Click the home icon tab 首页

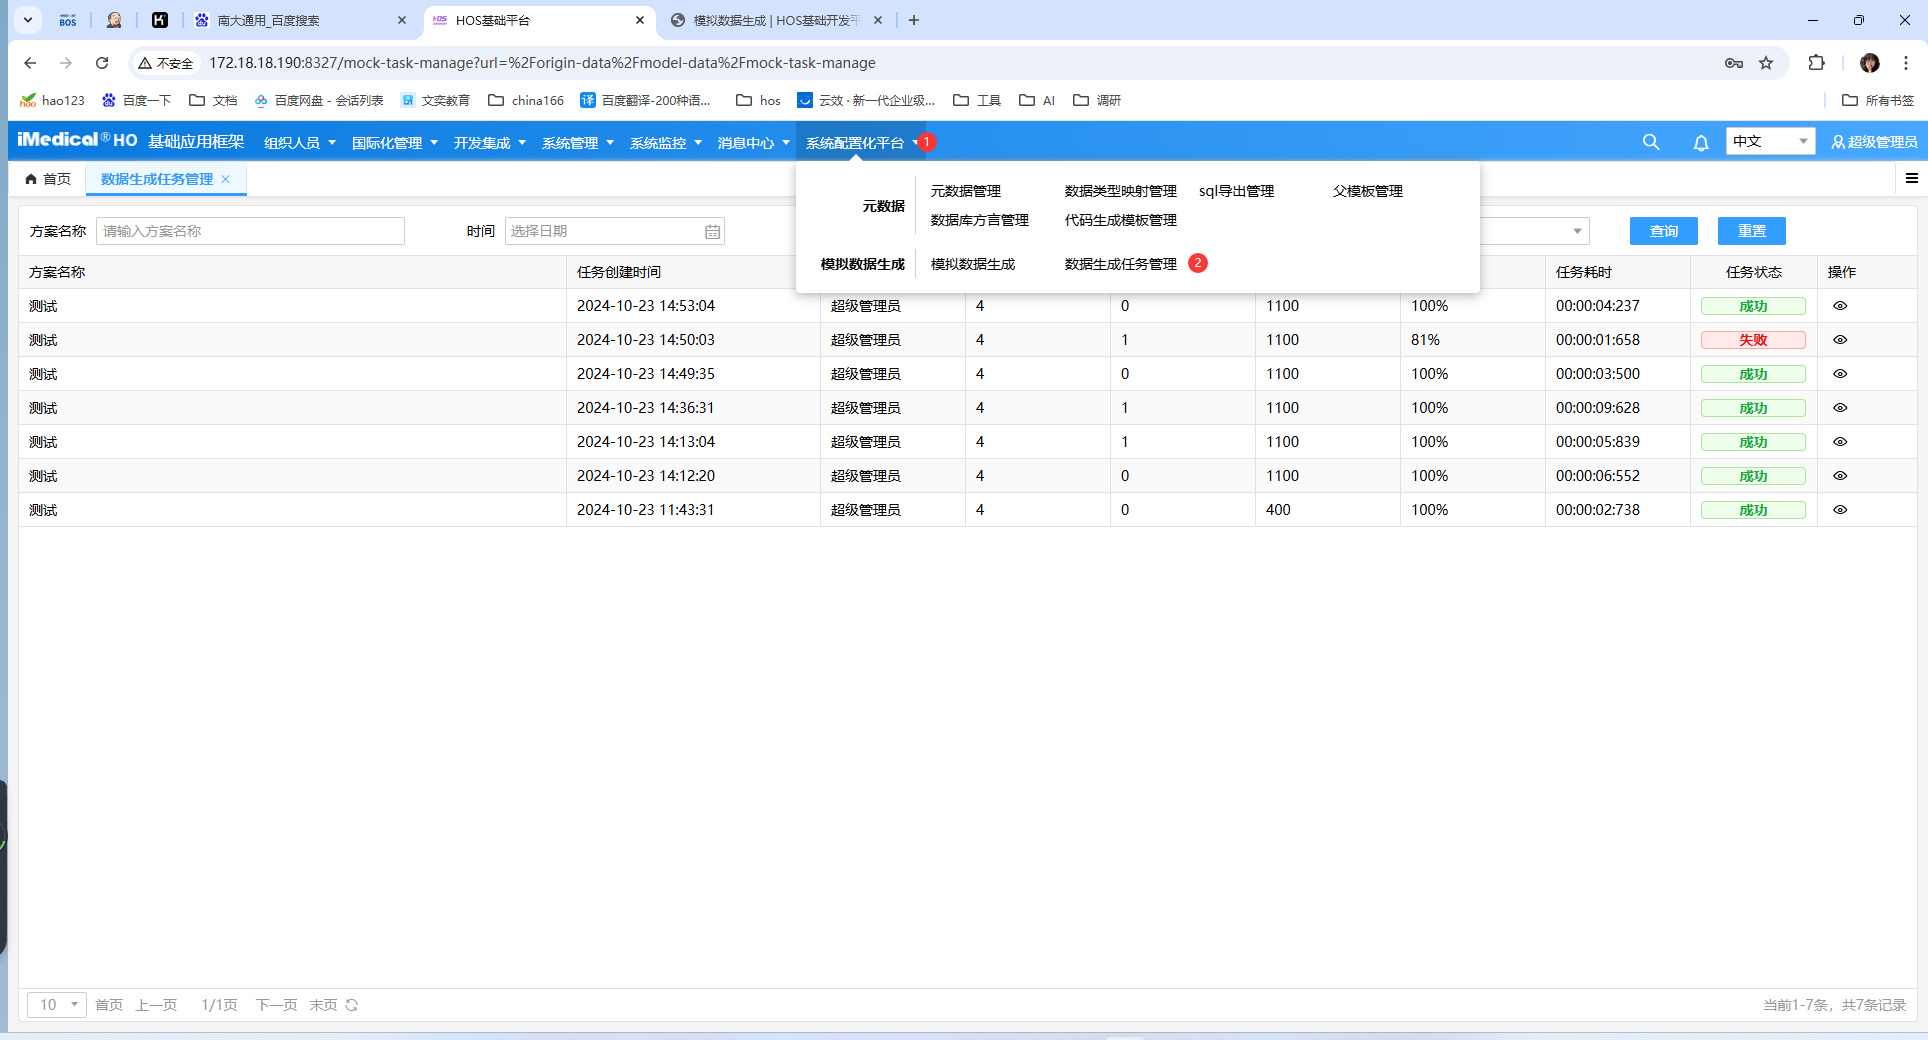pos(48,179)
